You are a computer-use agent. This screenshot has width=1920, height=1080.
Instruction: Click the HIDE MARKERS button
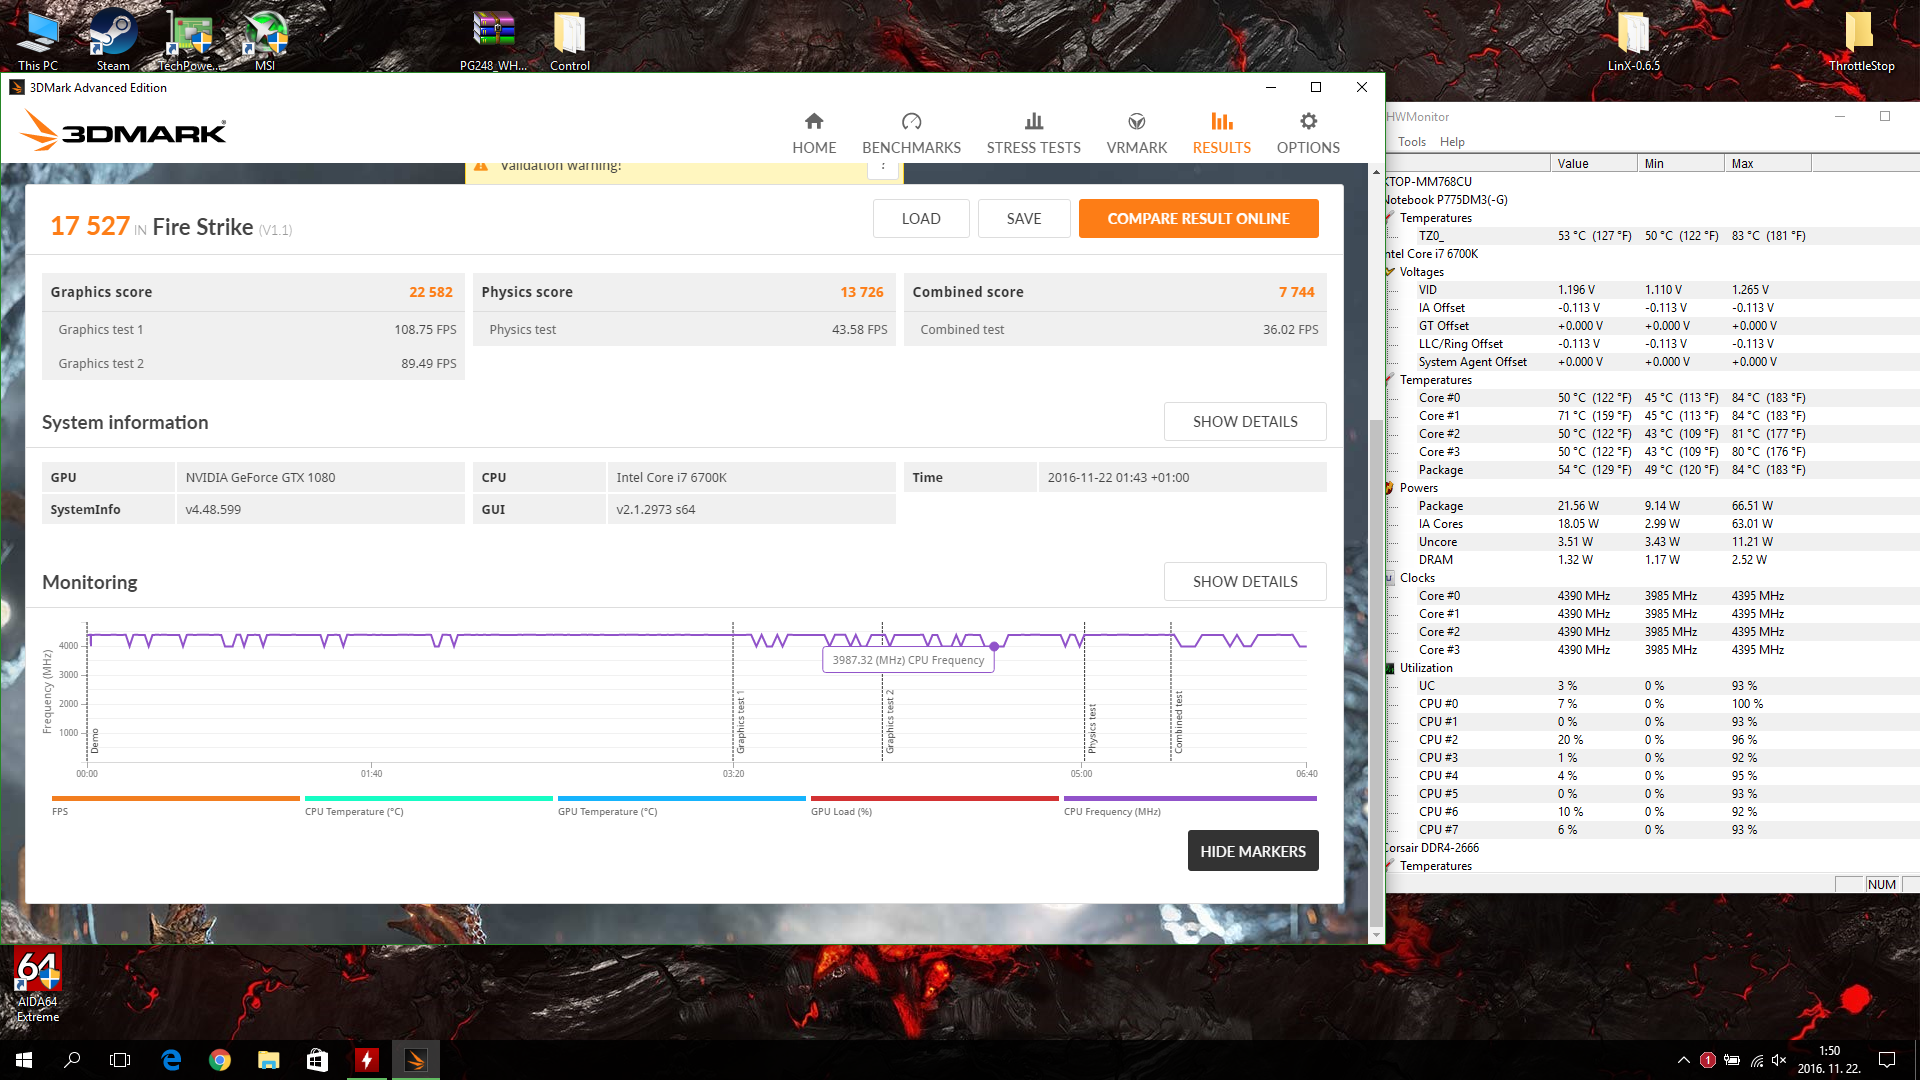click(1253, 851)
